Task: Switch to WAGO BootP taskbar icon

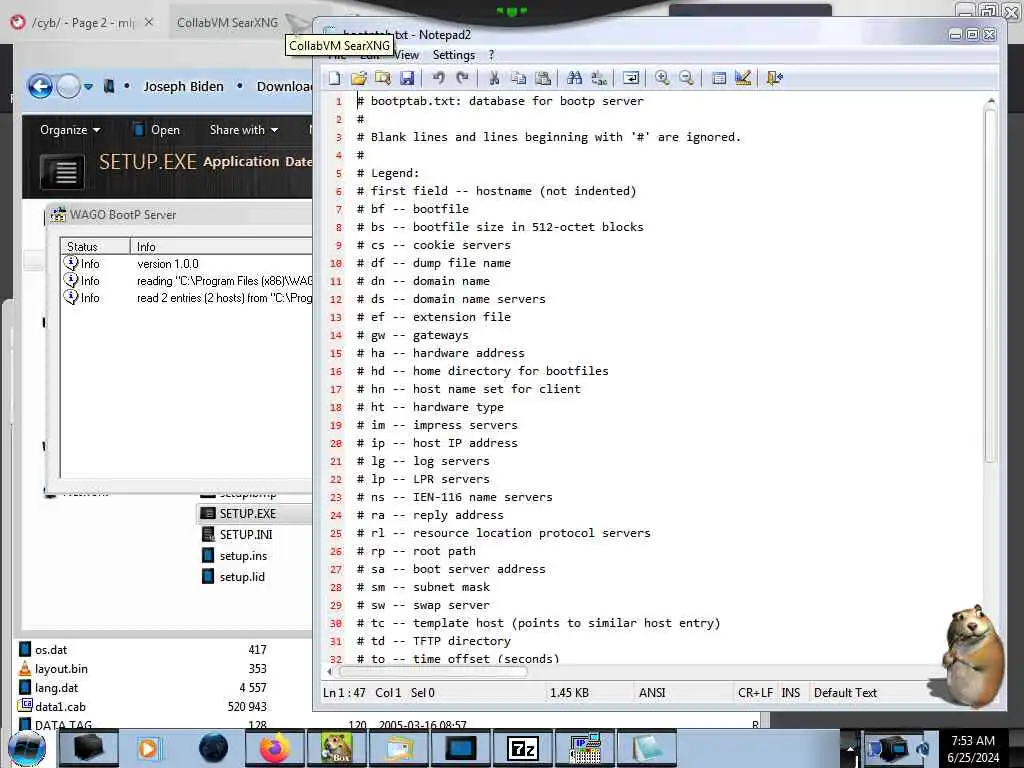Action: (x=585, y=748)
